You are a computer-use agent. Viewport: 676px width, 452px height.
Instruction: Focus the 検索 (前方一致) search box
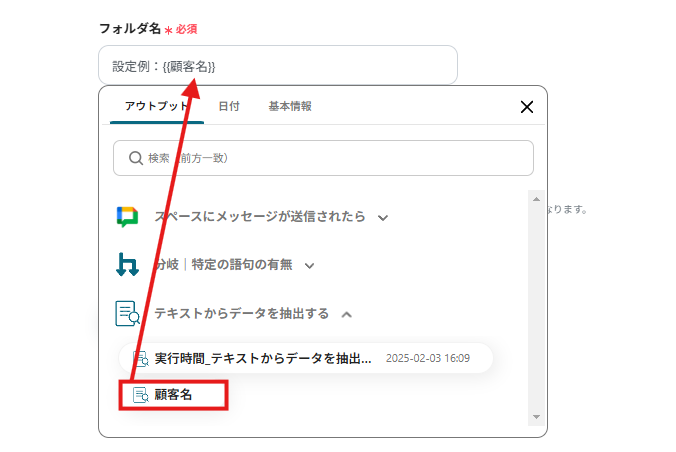[x=323, y=158]
